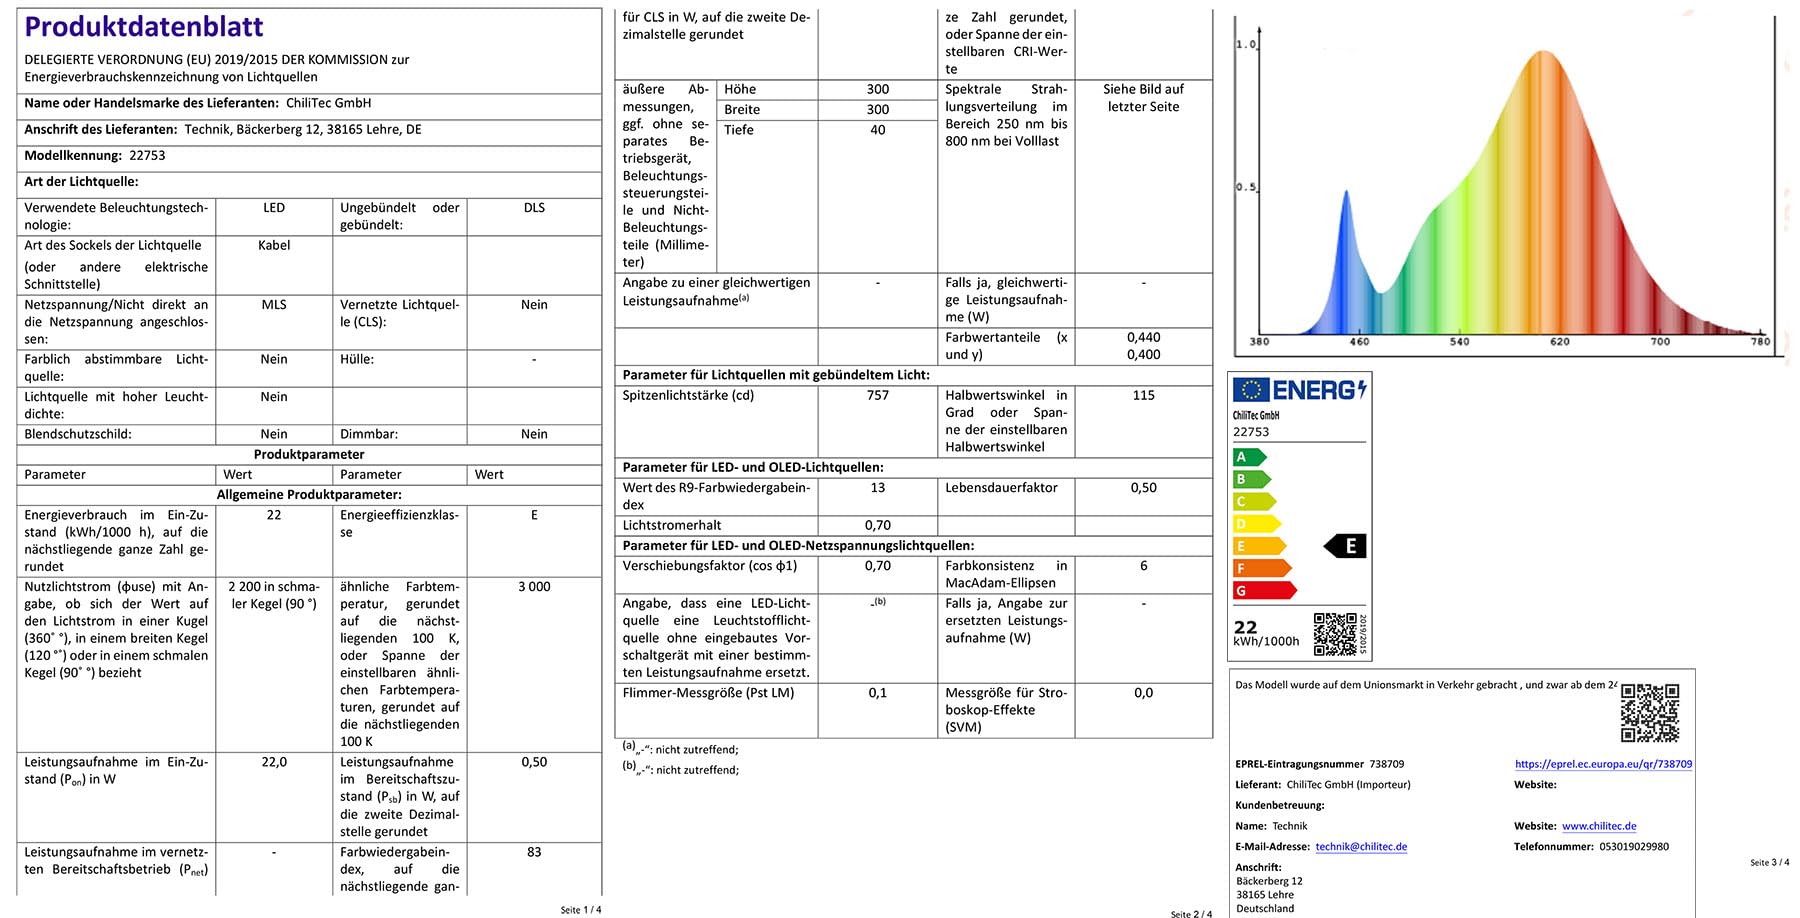1800x918 pixels.
Task: Select the 'Telefonnummer: 053019029980' line
Action: (x=1591, y=847)
